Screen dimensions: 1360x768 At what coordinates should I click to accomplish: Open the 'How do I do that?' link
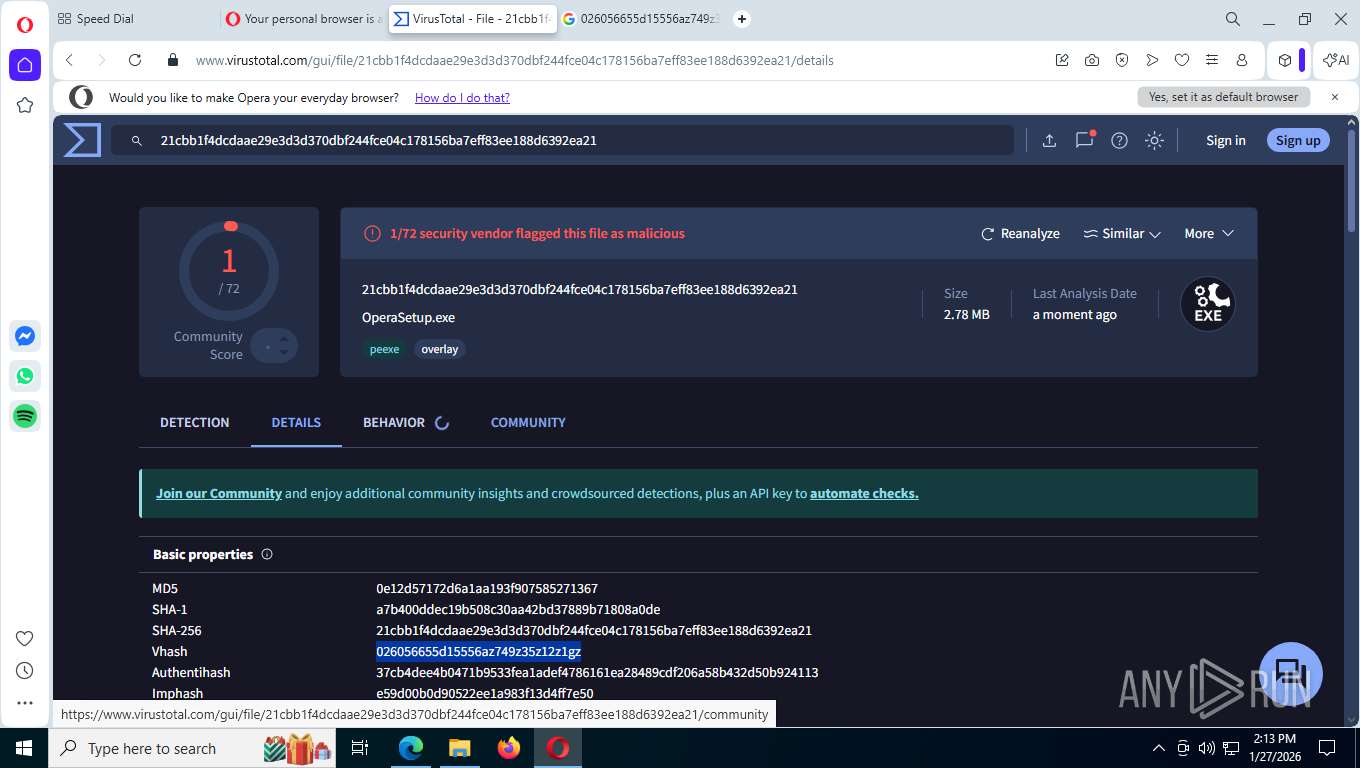click(462, 97)
